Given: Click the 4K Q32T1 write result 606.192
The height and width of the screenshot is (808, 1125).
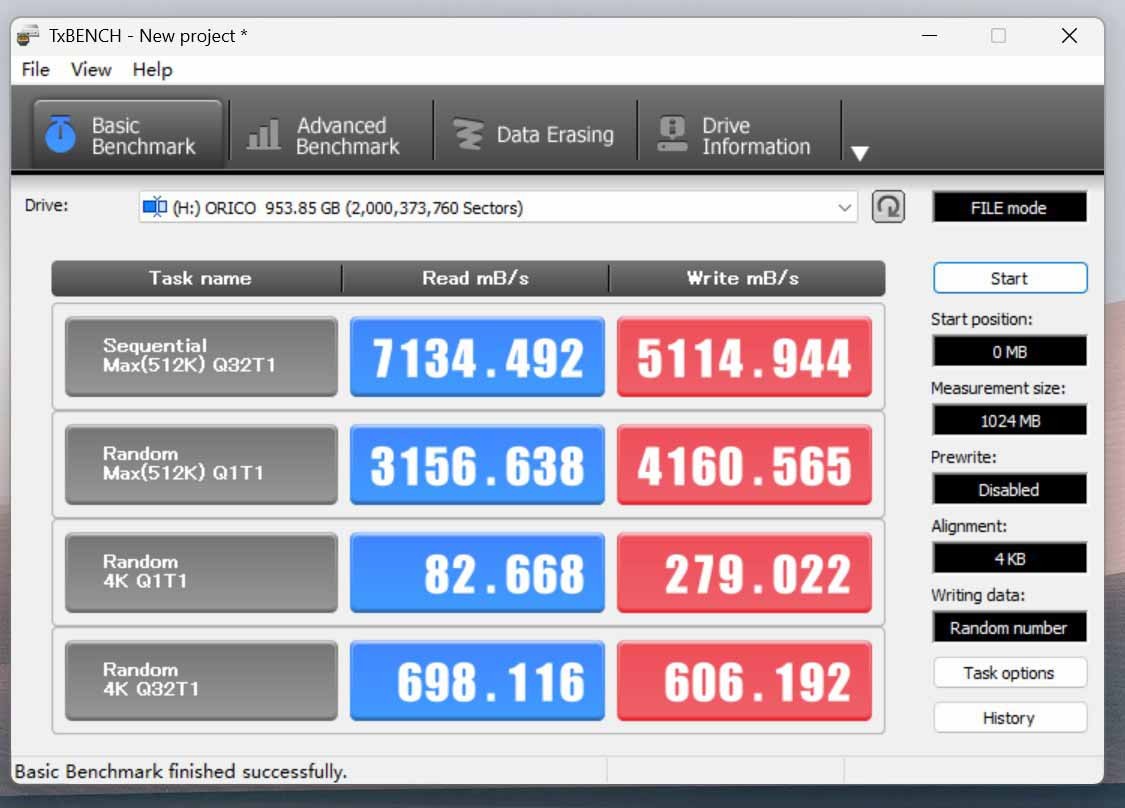Looking at the screenshot, I should coord(744,680).
